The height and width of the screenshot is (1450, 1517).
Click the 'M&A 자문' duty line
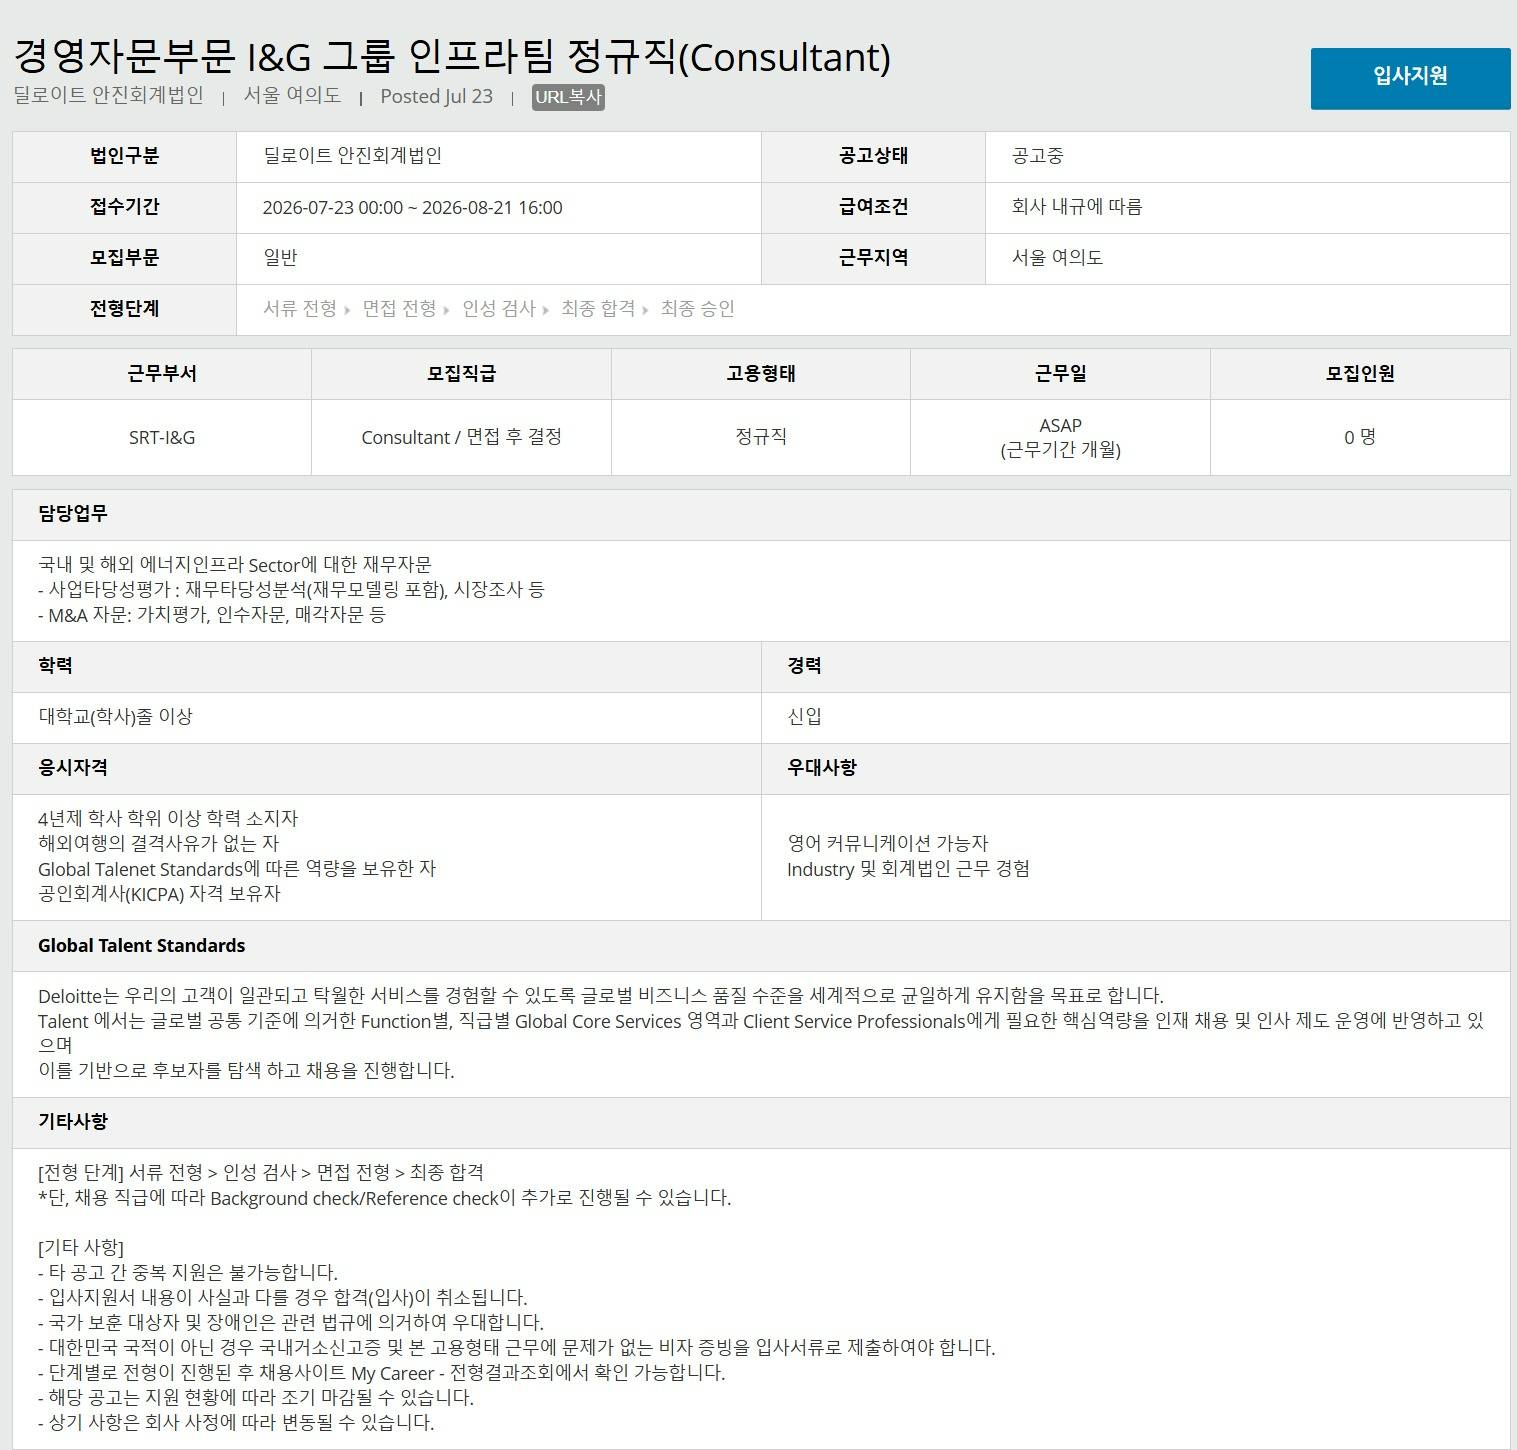pos(211,615)
